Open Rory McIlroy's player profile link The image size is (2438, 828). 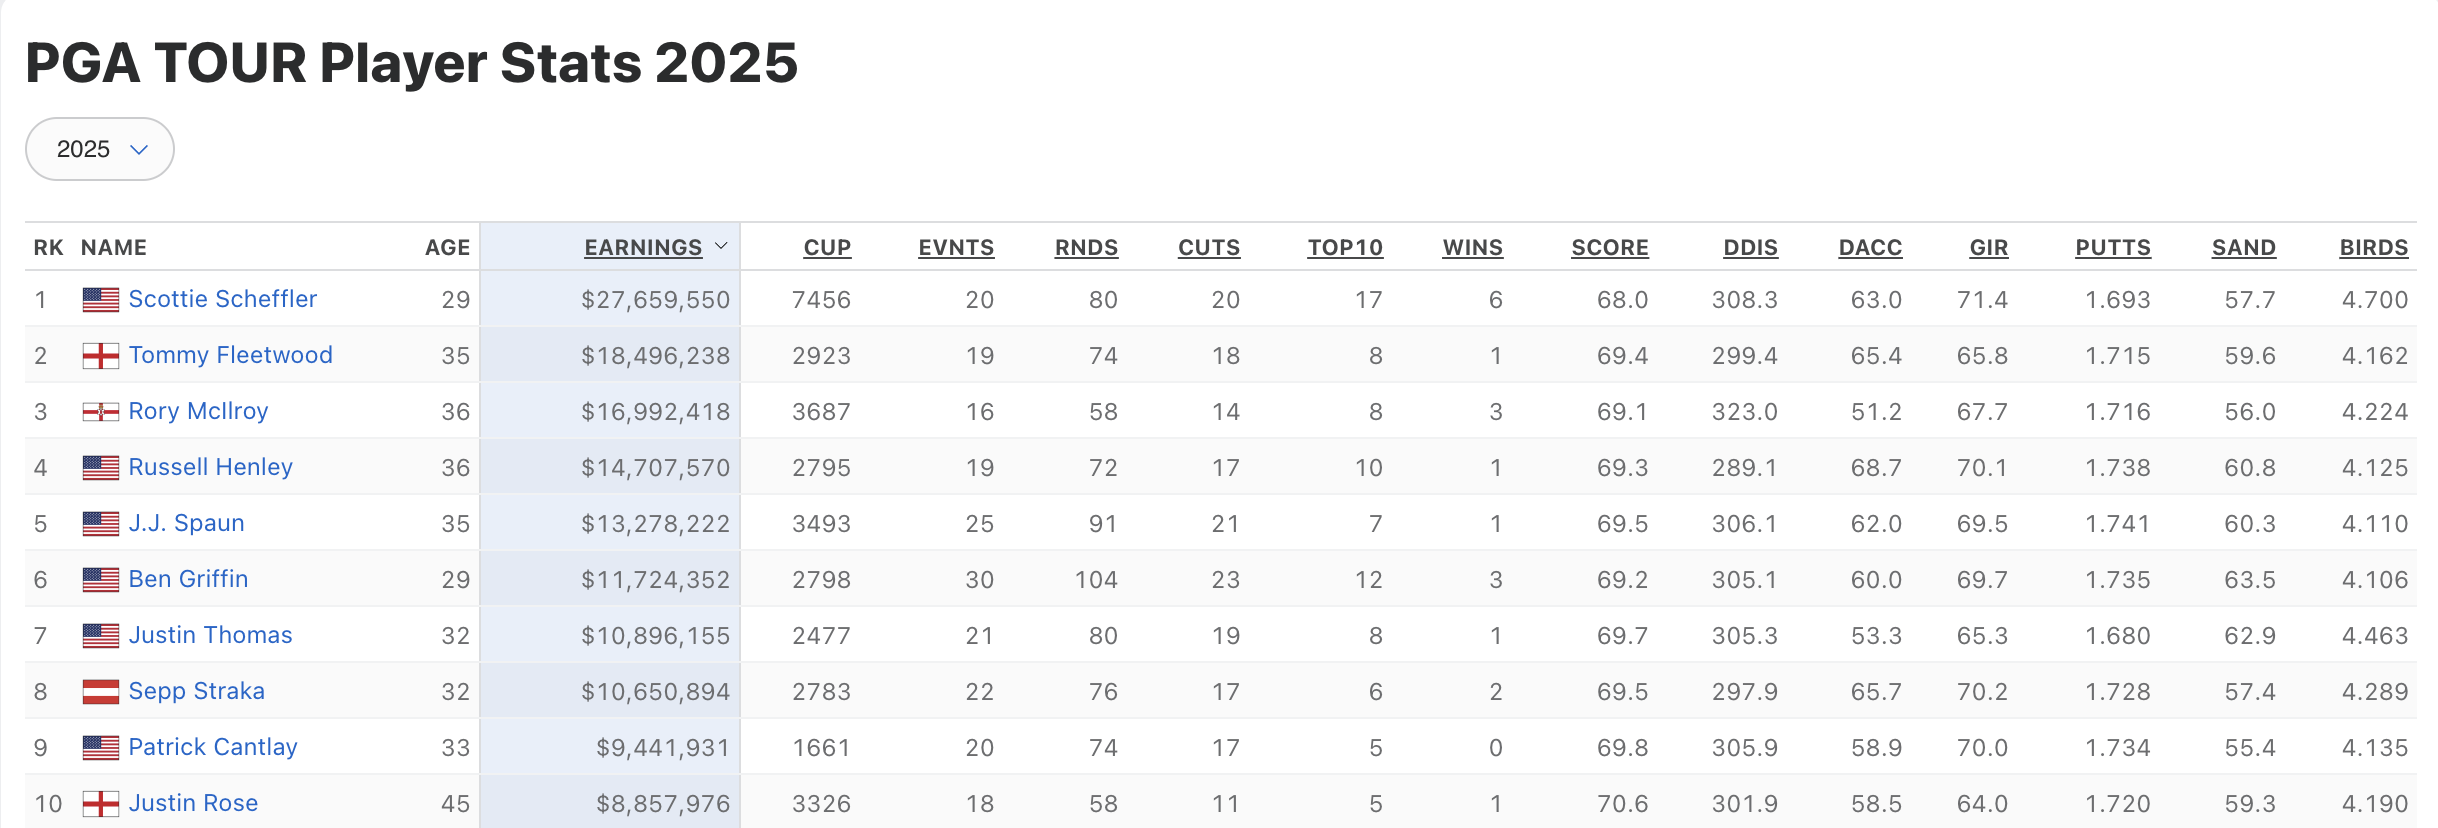click(x=198, y=411)
